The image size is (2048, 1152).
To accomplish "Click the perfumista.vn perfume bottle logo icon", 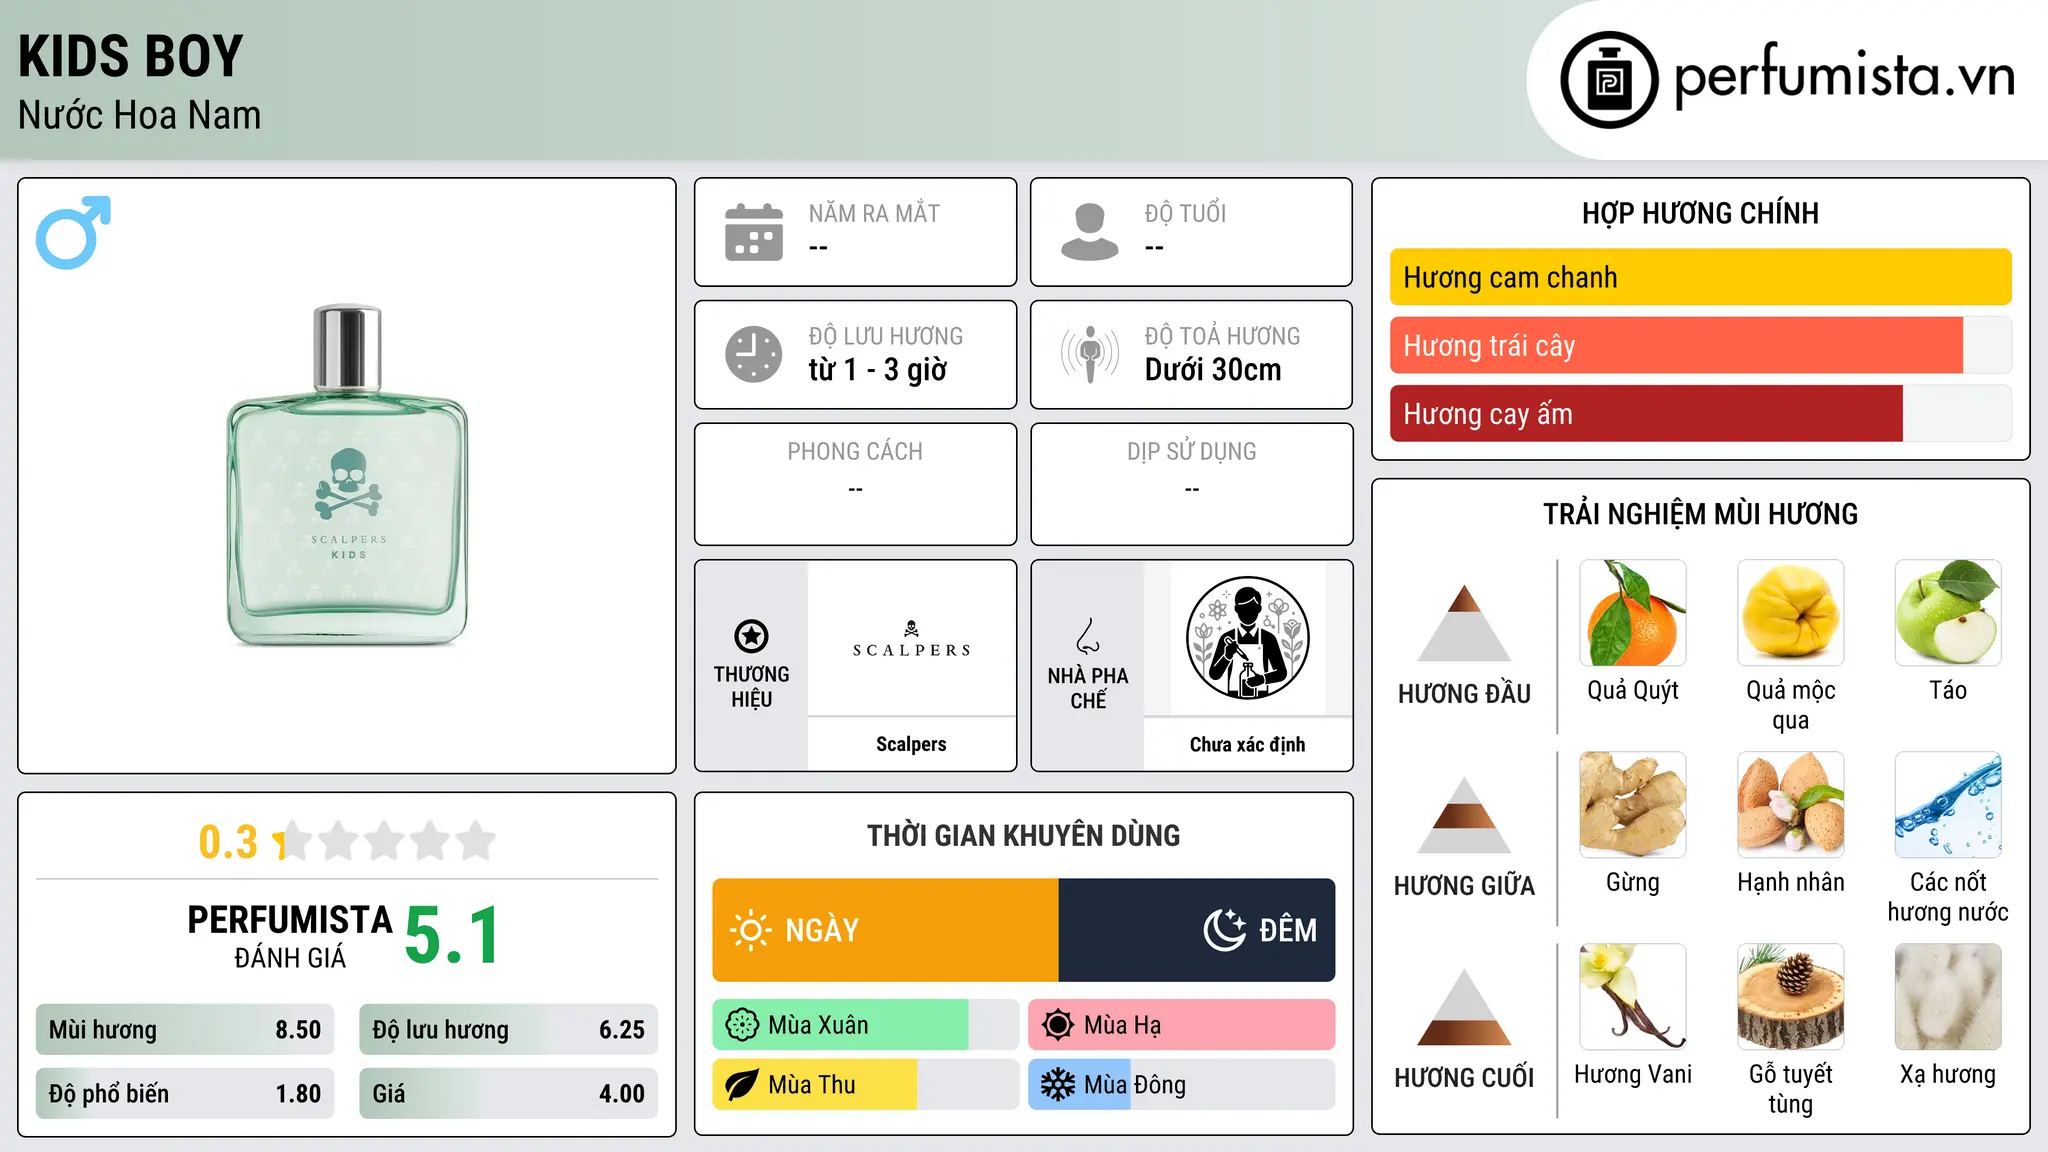I will coord(1609,80).
